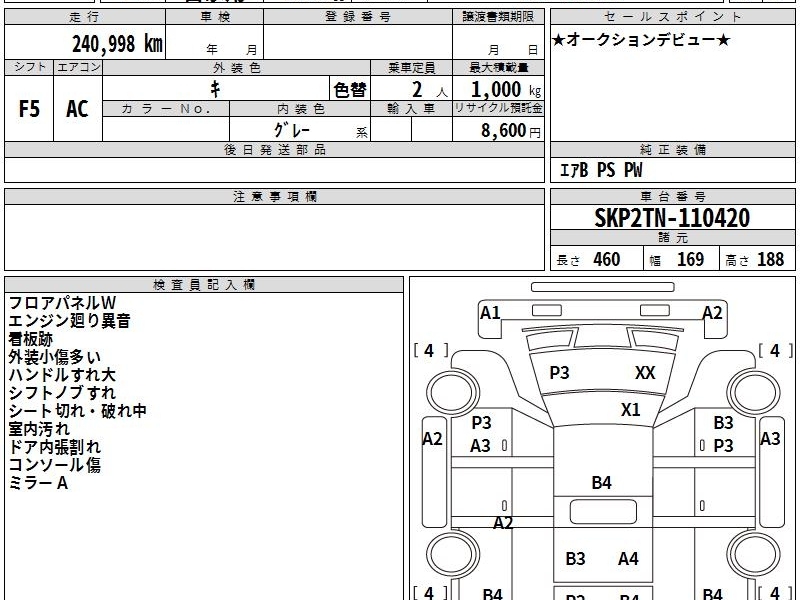Select the 純正装備 header
This screenshot has width=800, height=600.
point(673,149)
